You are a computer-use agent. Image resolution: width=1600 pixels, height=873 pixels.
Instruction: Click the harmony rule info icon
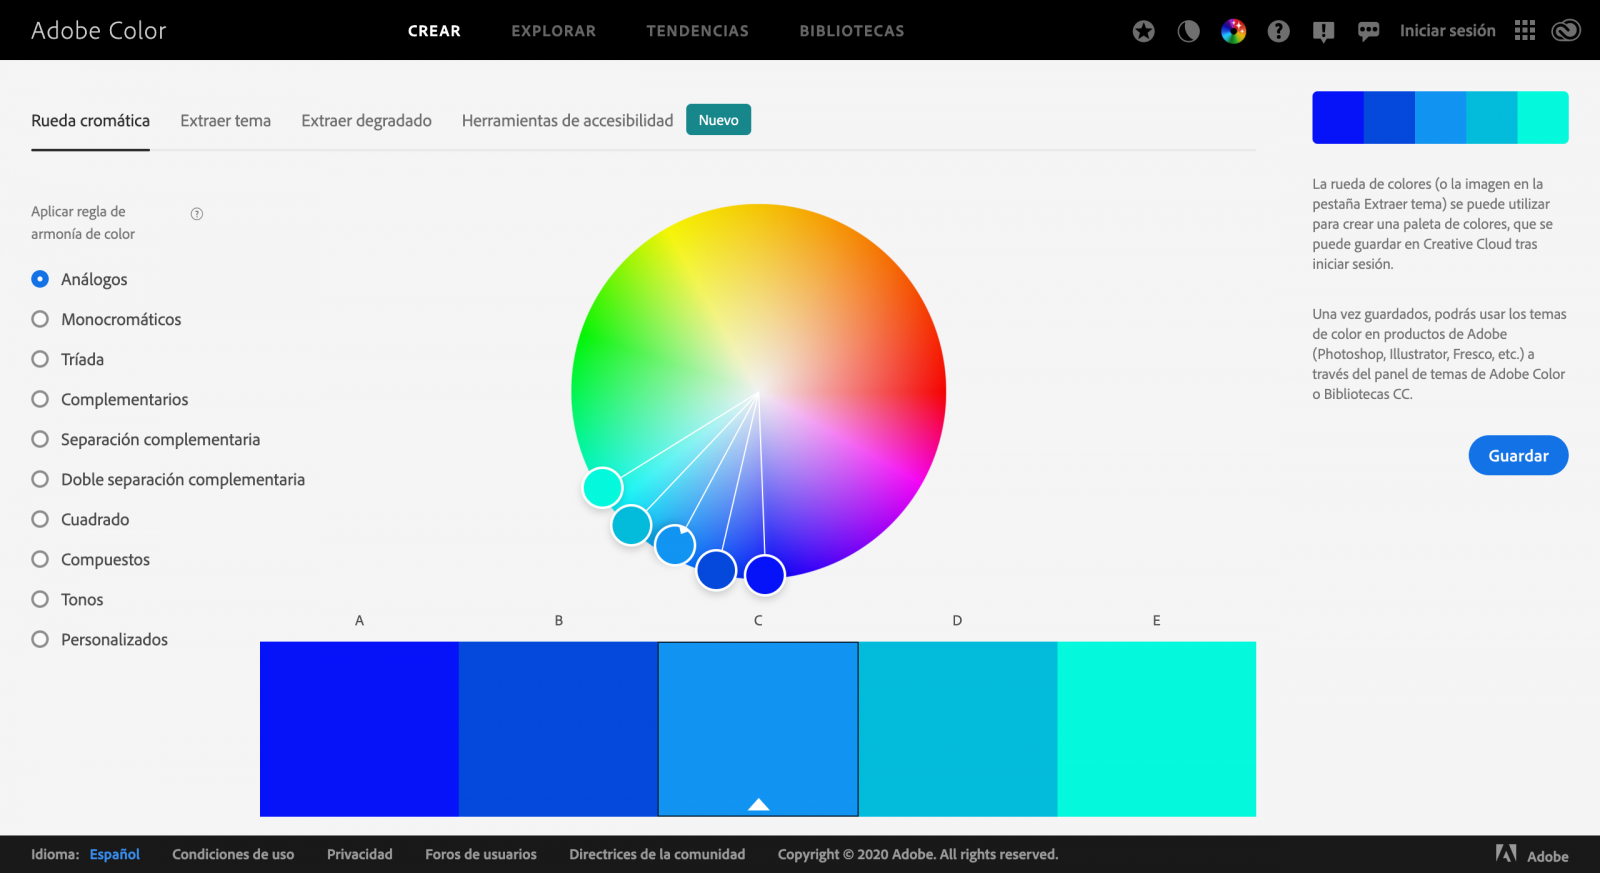(197, 214)
